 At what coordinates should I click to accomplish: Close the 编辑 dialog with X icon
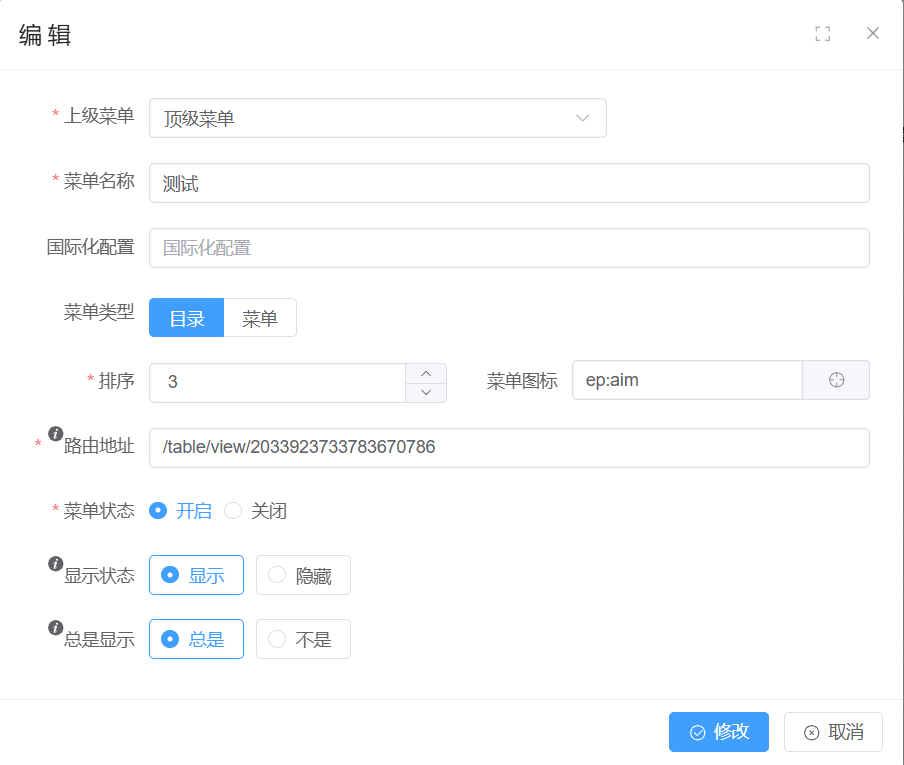coord(873,33)
